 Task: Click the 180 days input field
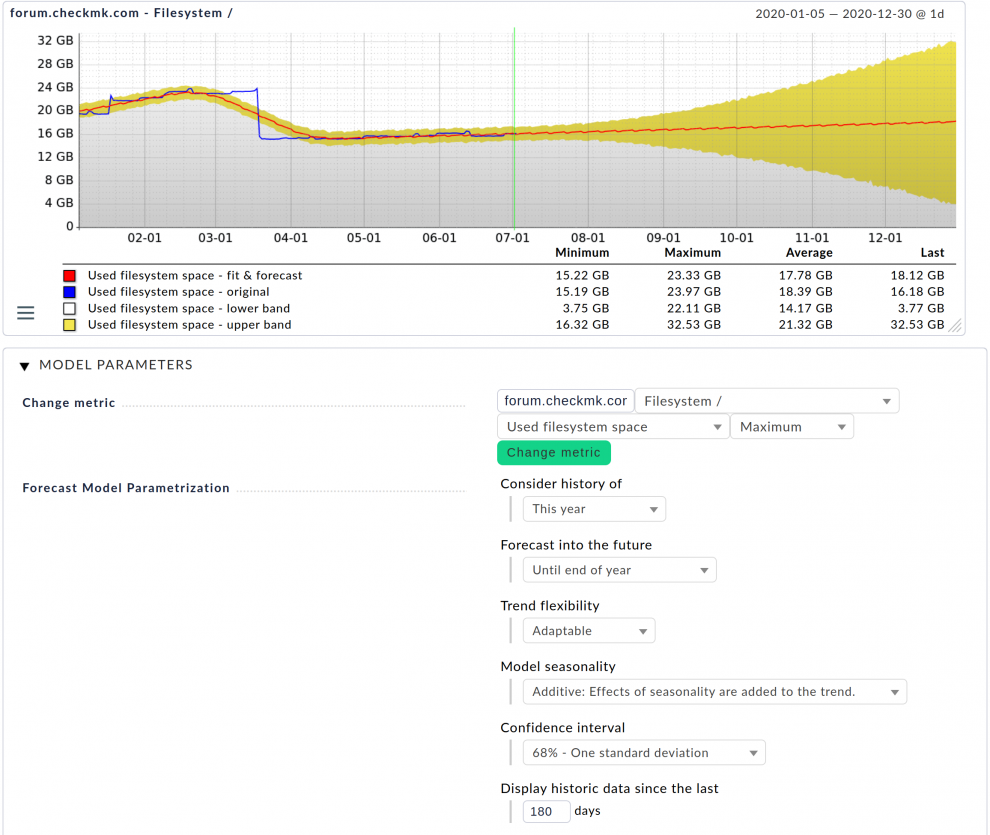coord(547,811)
